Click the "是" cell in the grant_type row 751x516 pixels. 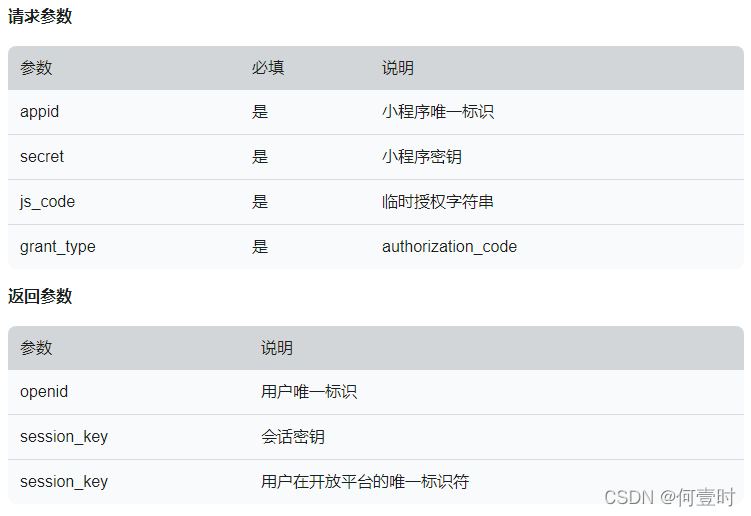pyautogui.click(x=260, y=247)
